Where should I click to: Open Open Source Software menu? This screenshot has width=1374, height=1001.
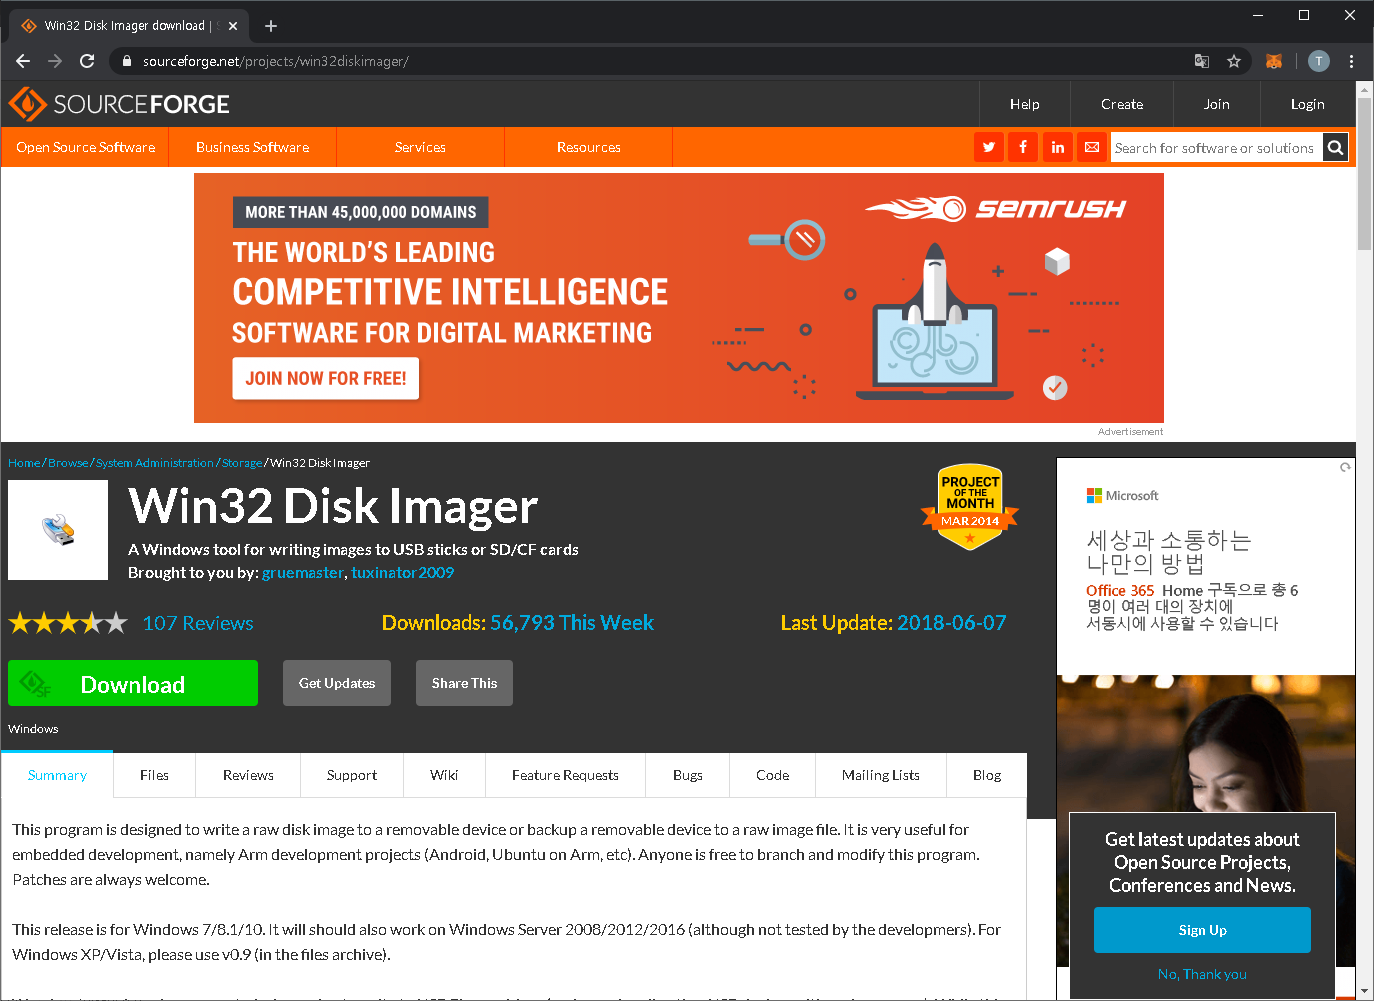(85, 147)
